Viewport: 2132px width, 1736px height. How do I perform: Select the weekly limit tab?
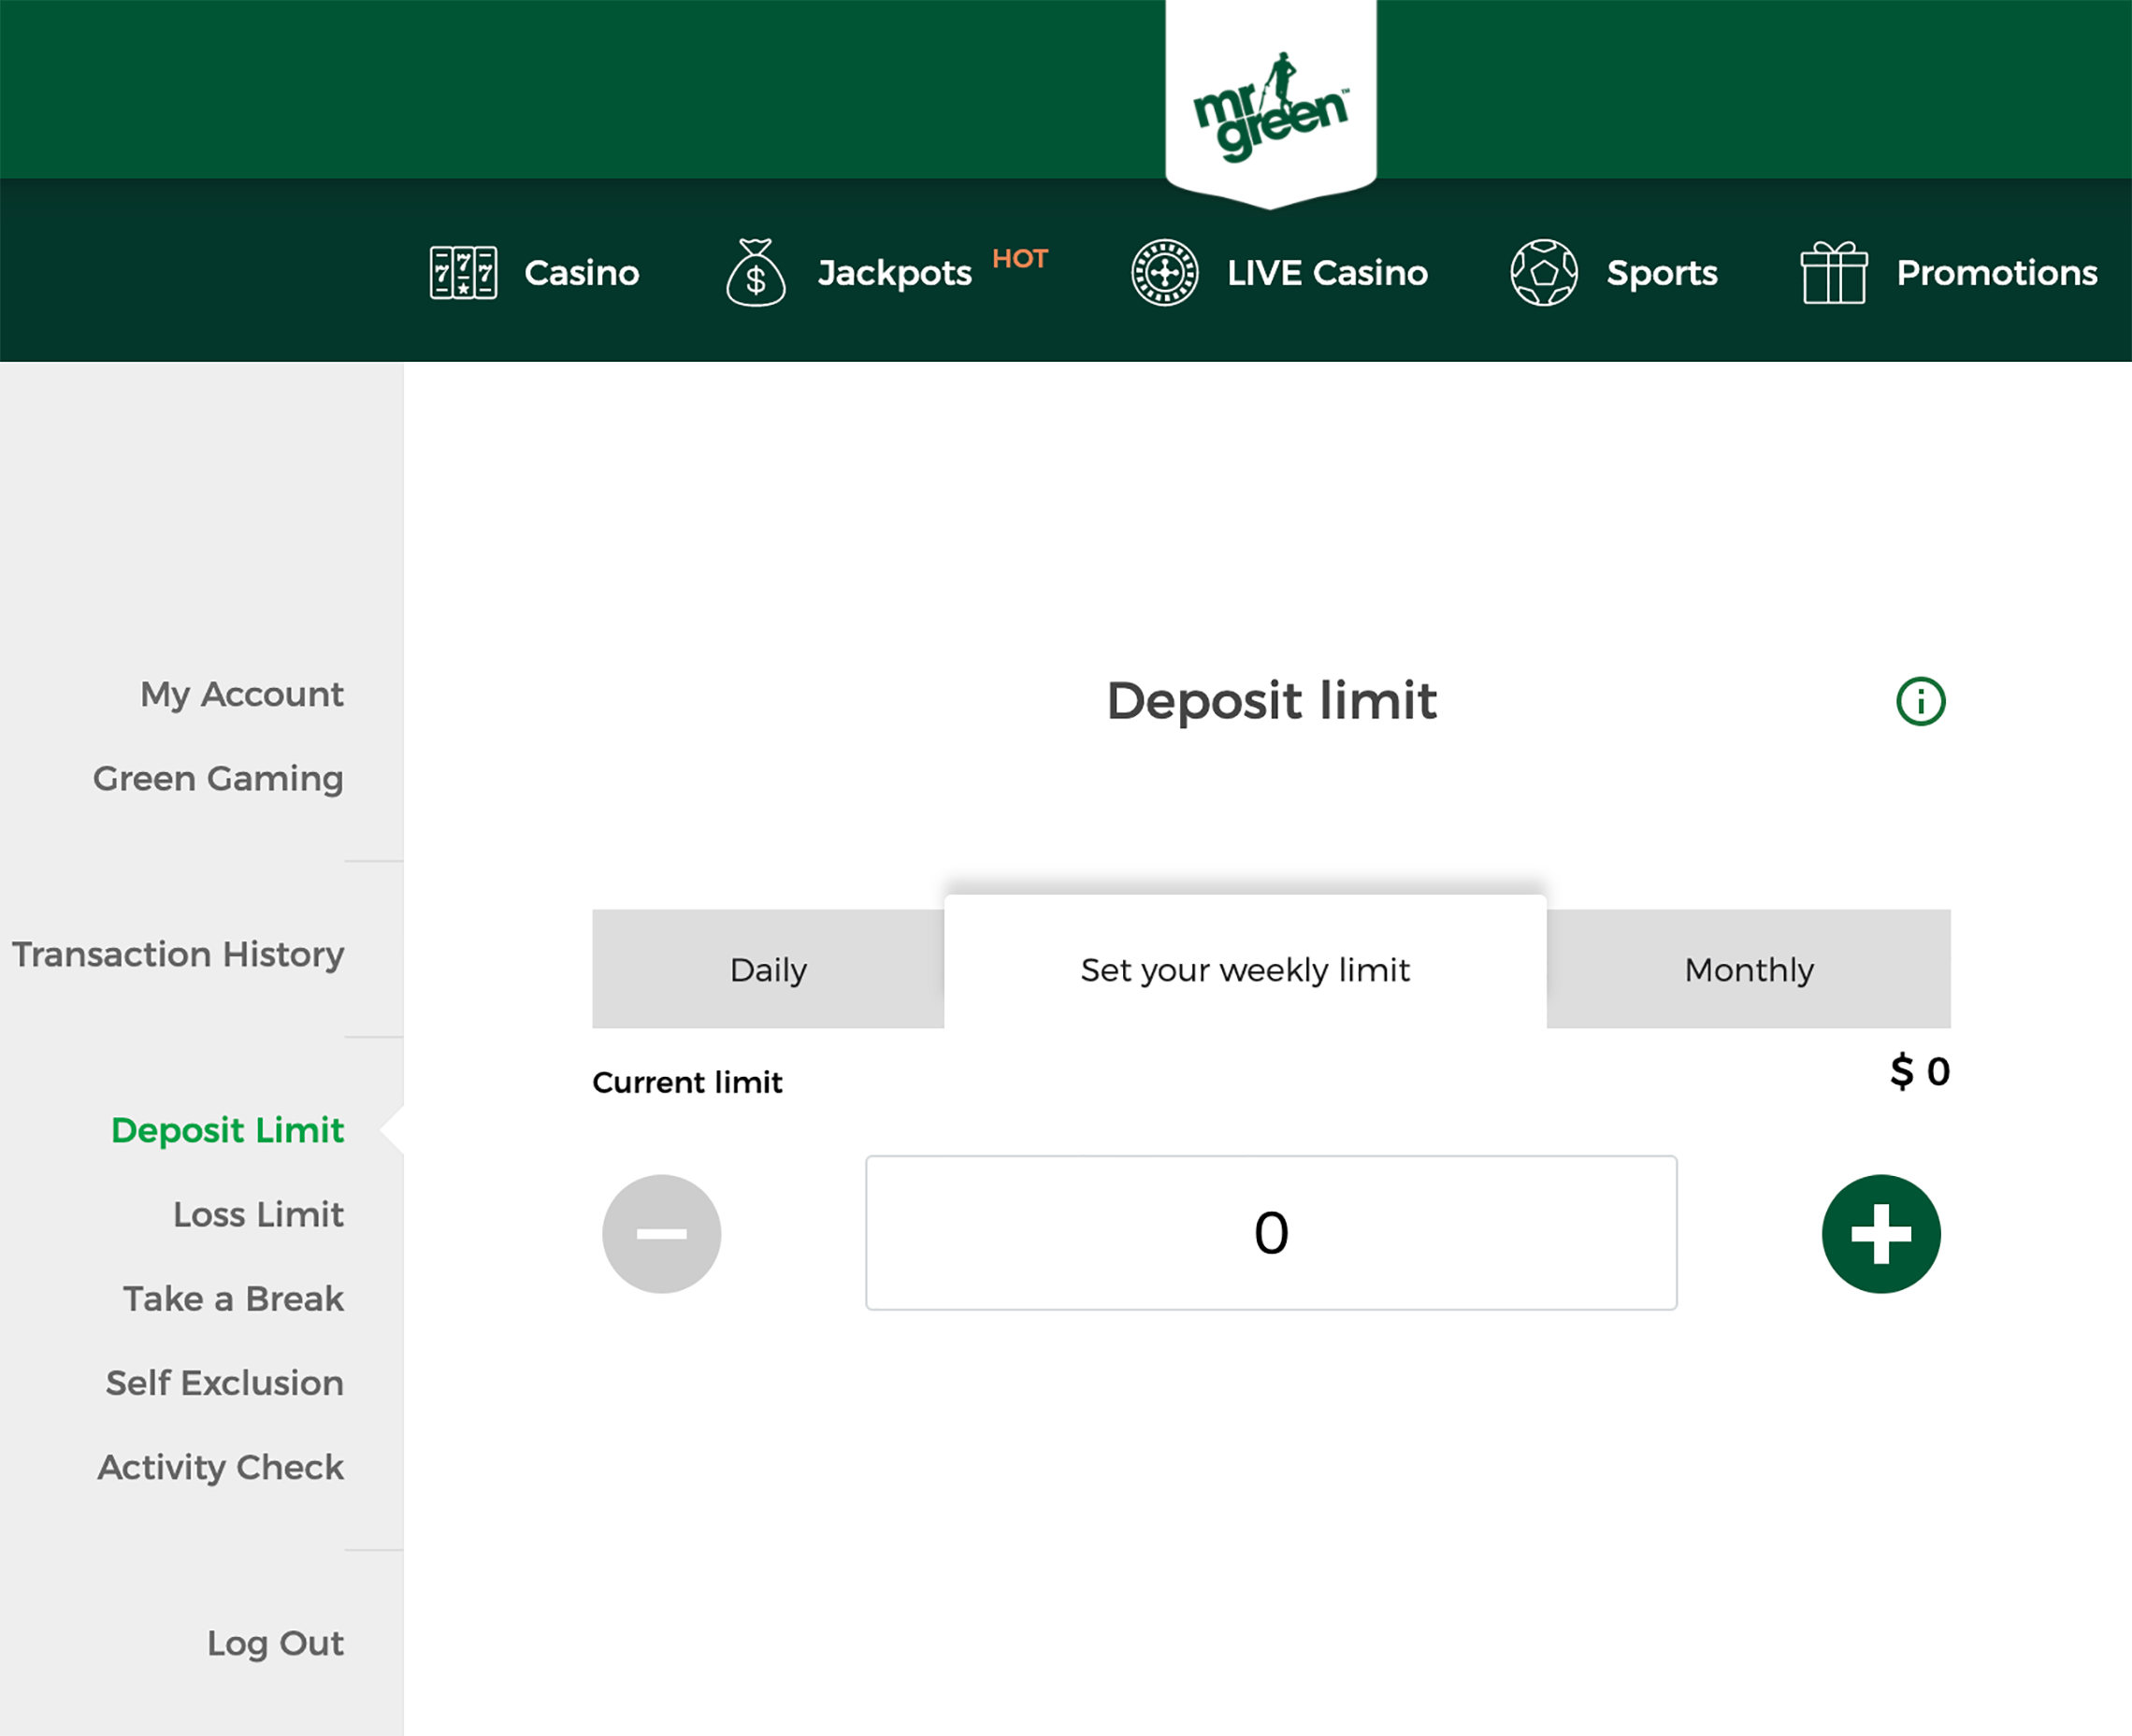[1245, 969]
